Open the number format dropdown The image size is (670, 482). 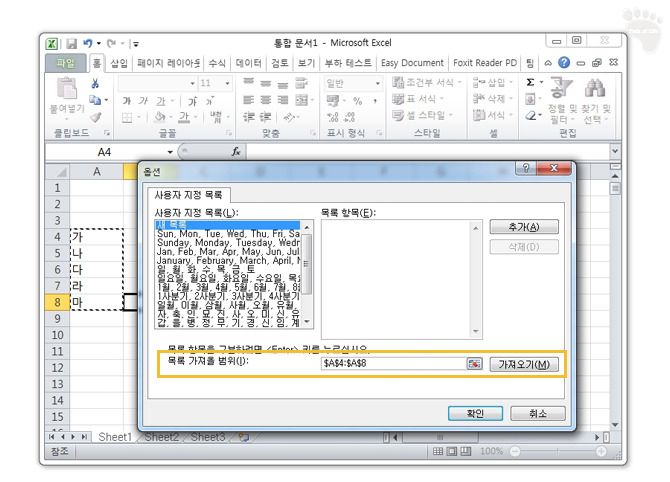tap(378, 83)
